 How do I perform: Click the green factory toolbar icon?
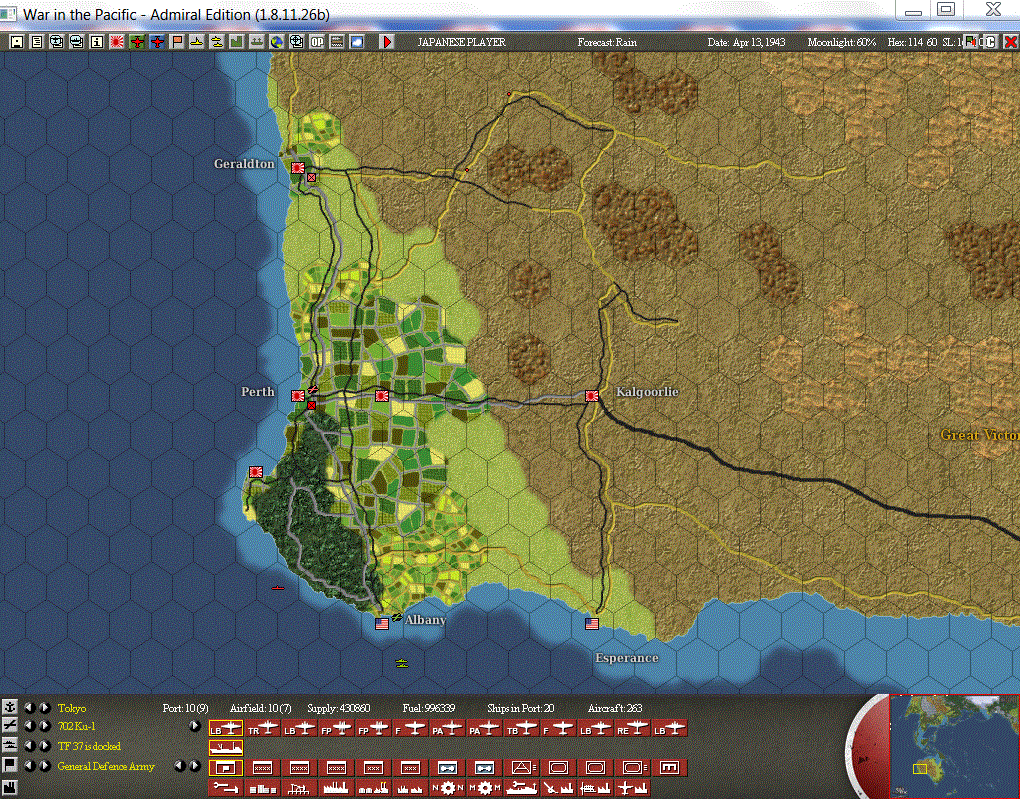pos(237,42)
